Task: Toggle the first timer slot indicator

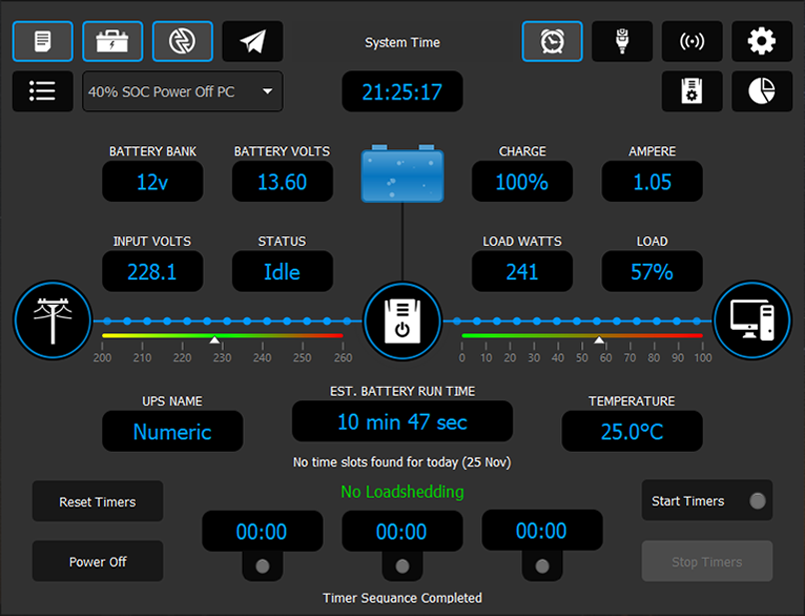Action: 262,566
